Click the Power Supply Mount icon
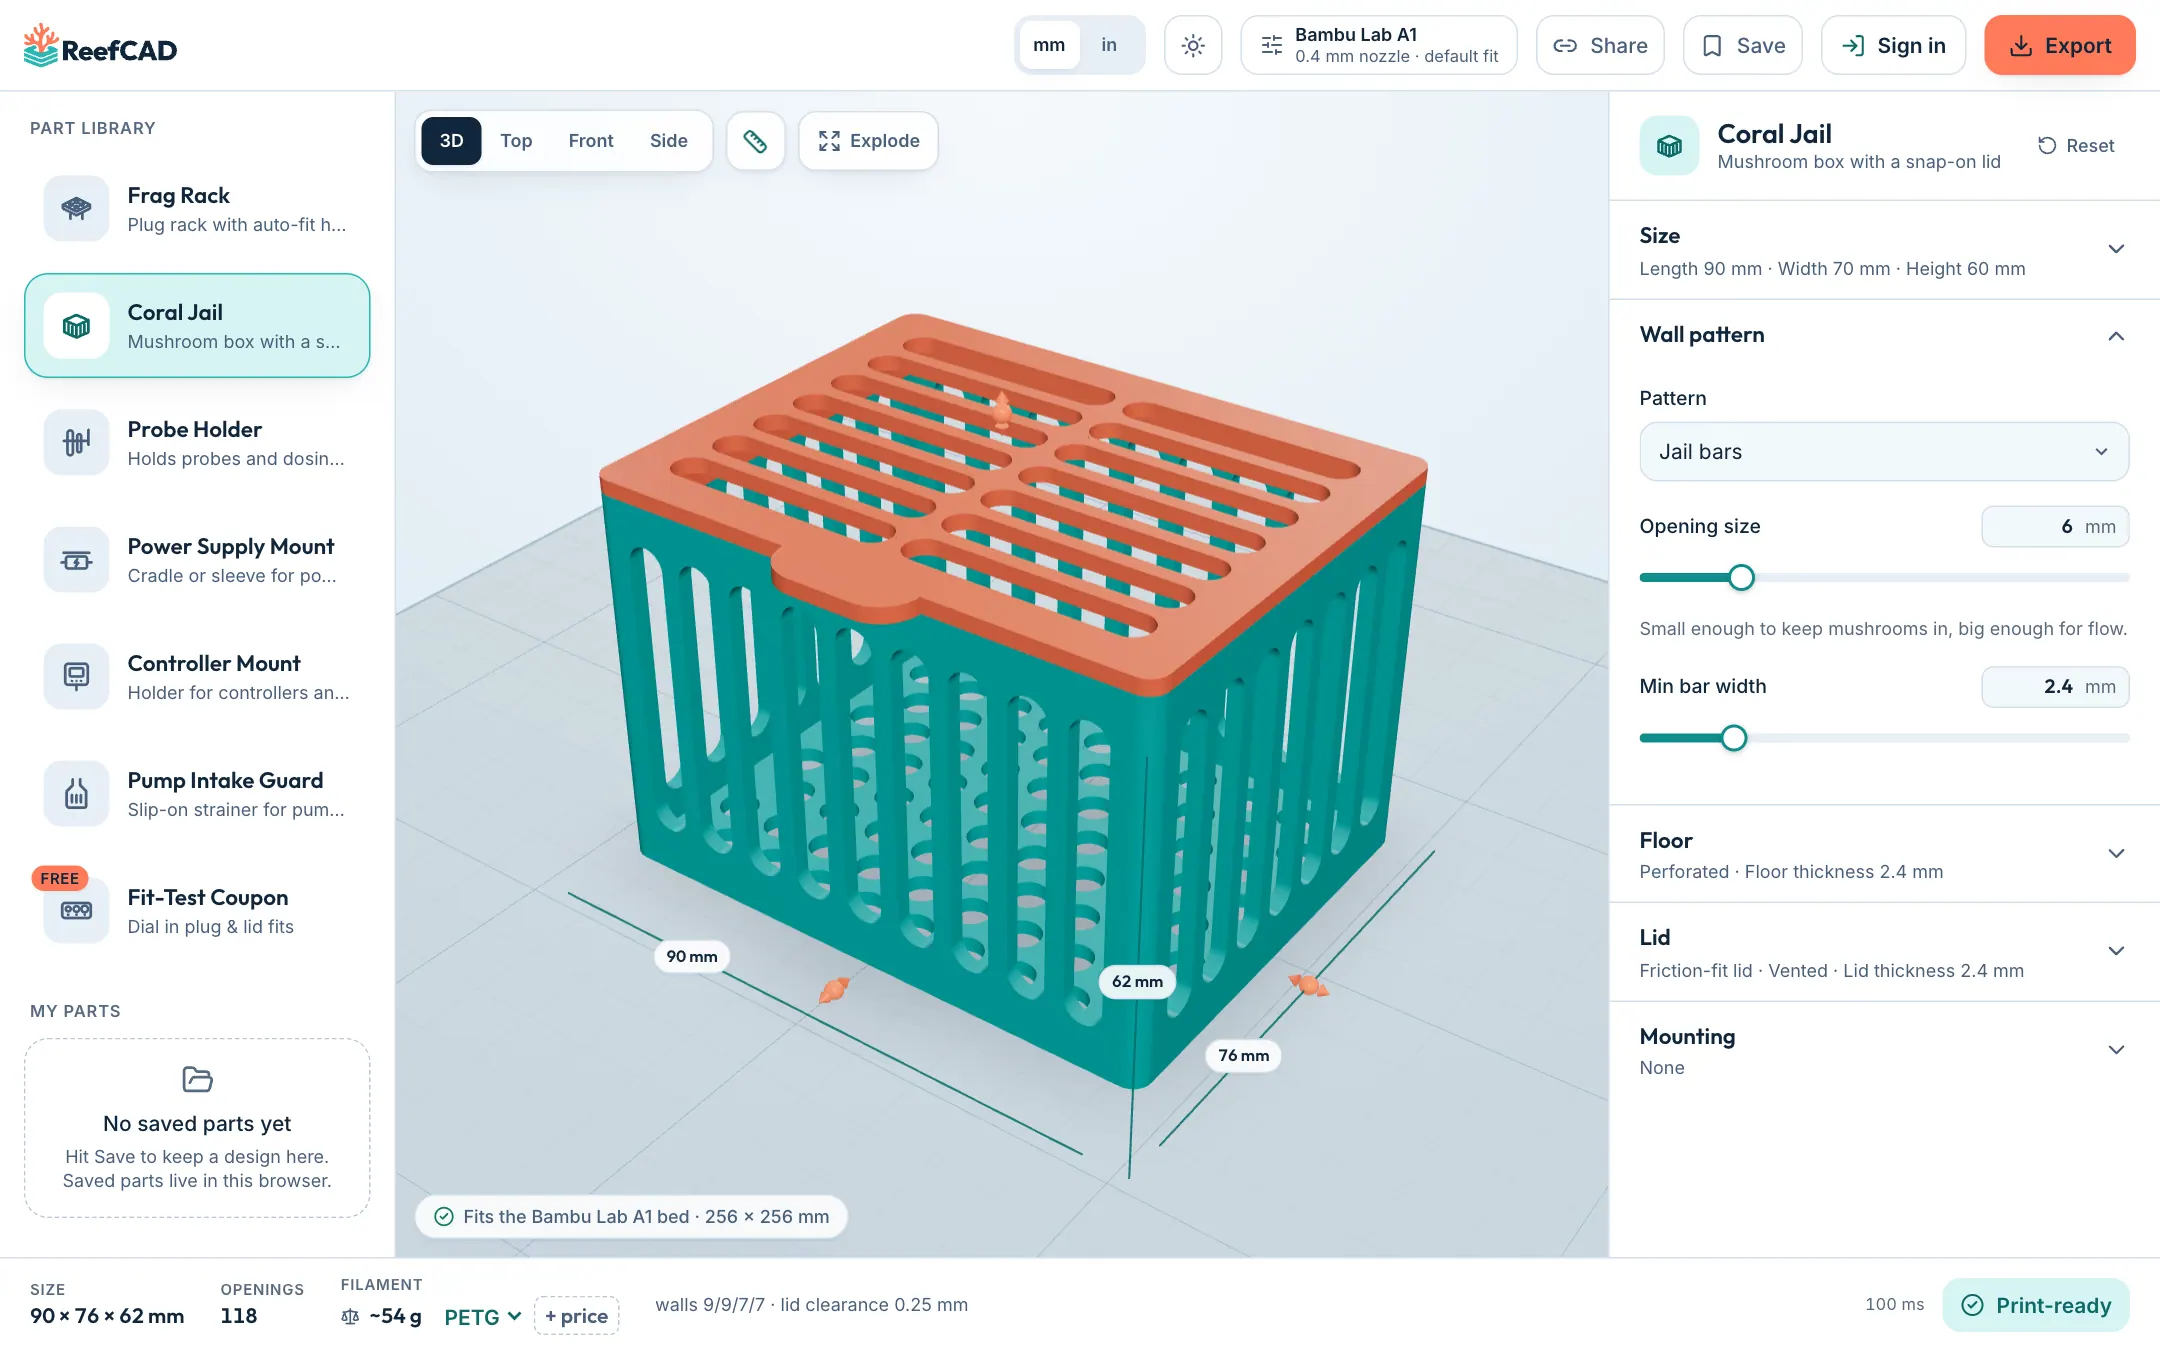 pyautogui.click(x=76, y=559)
